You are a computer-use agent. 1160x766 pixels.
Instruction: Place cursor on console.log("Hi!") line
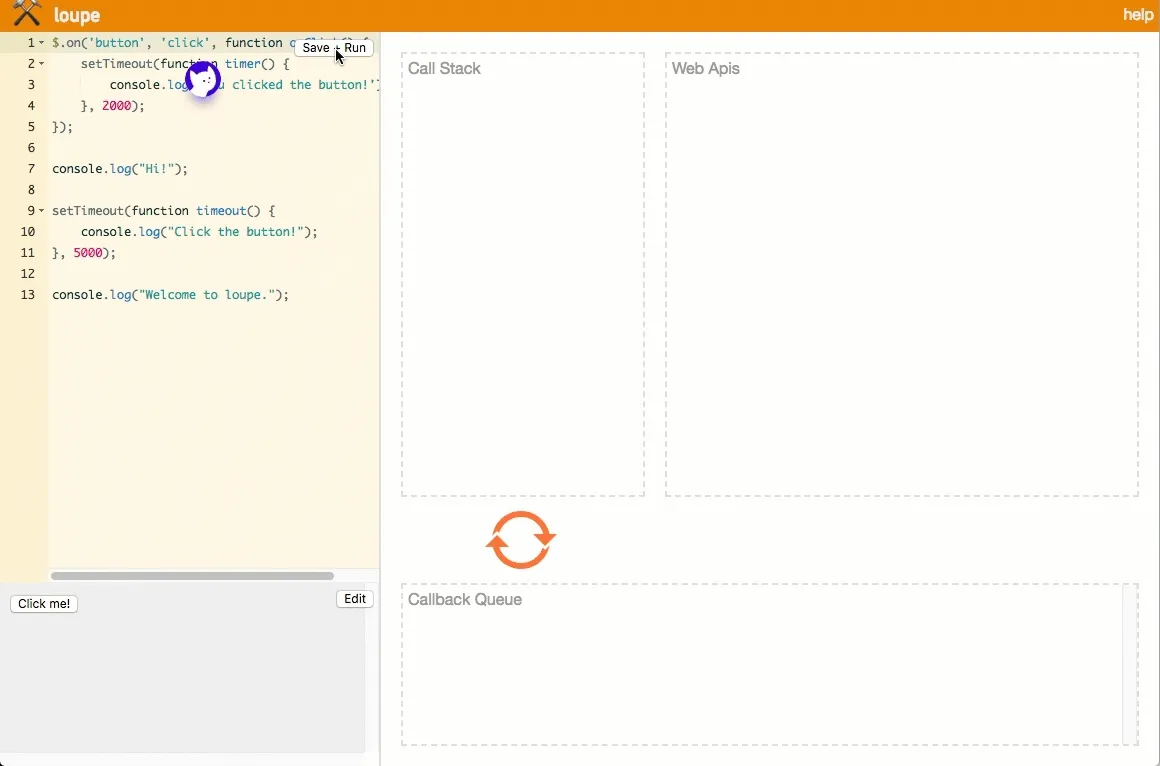120,169
